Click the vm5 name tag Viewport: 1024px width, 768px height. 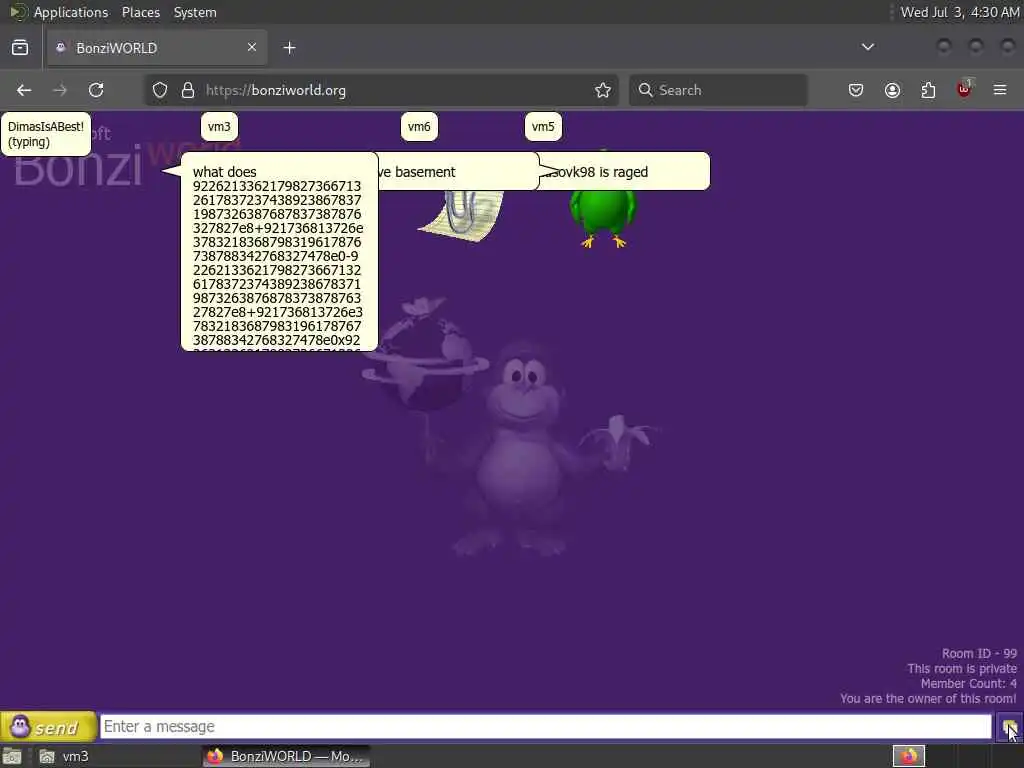(x=543, y=127)
